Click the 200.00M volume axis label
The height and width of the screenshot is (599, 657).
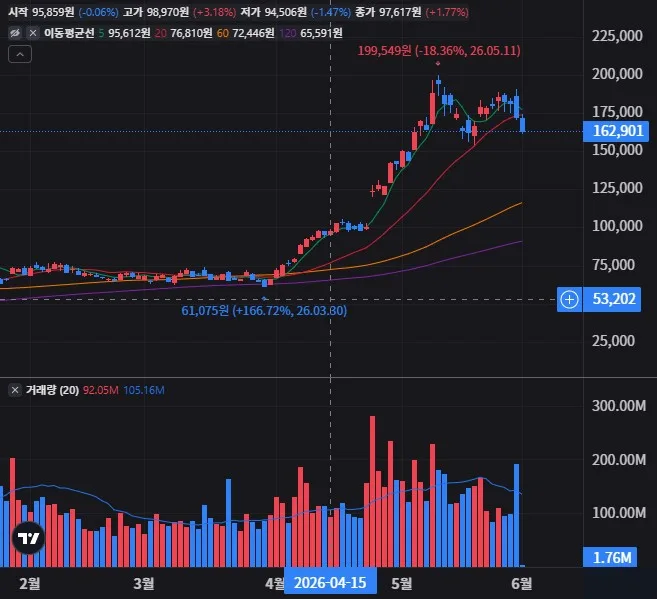click(619, 460)
